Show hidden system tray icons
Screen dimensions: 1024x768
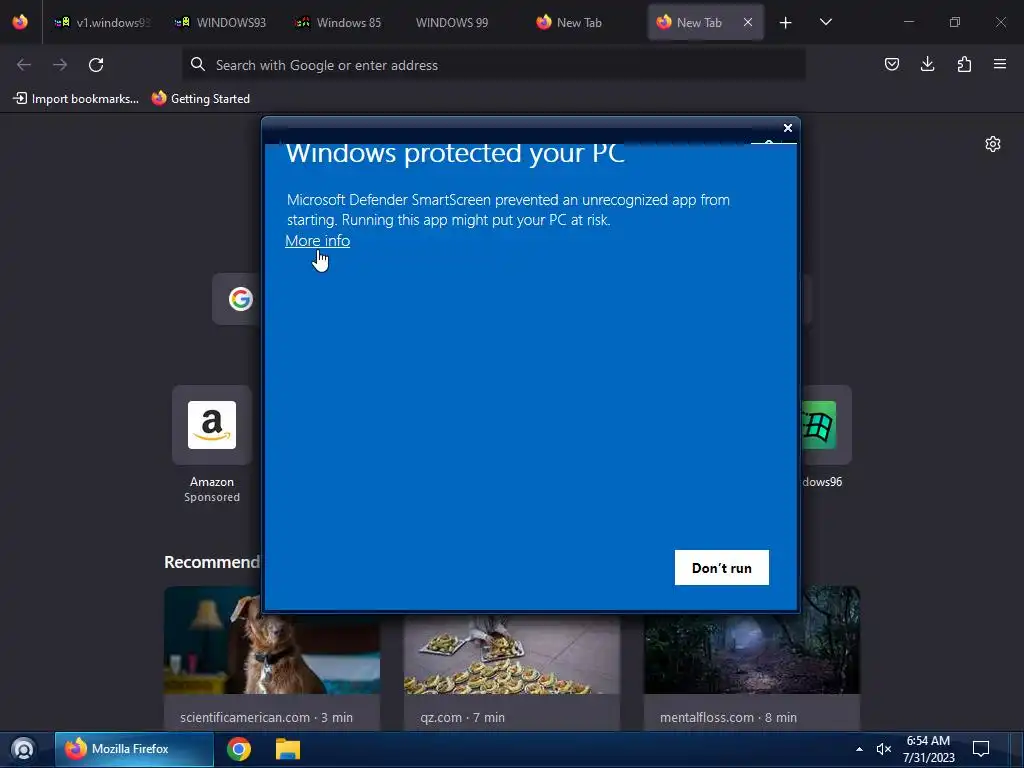pos(859,749)
